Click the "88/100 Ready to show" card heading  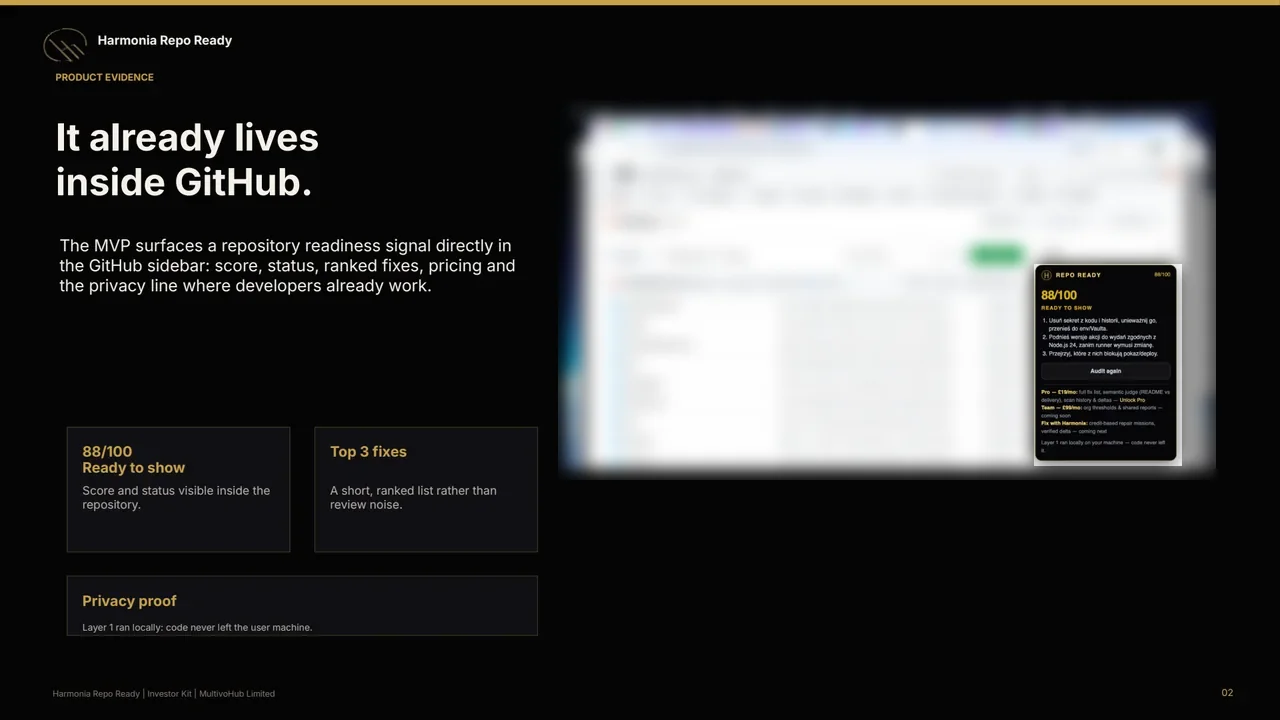(133, 459)
